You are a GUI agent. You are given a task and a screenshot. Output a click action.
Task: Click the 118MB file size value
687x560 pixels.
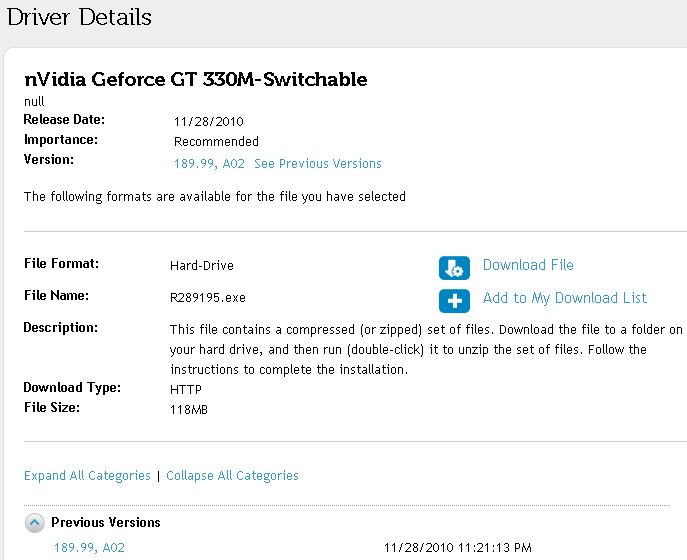[189, 410]
